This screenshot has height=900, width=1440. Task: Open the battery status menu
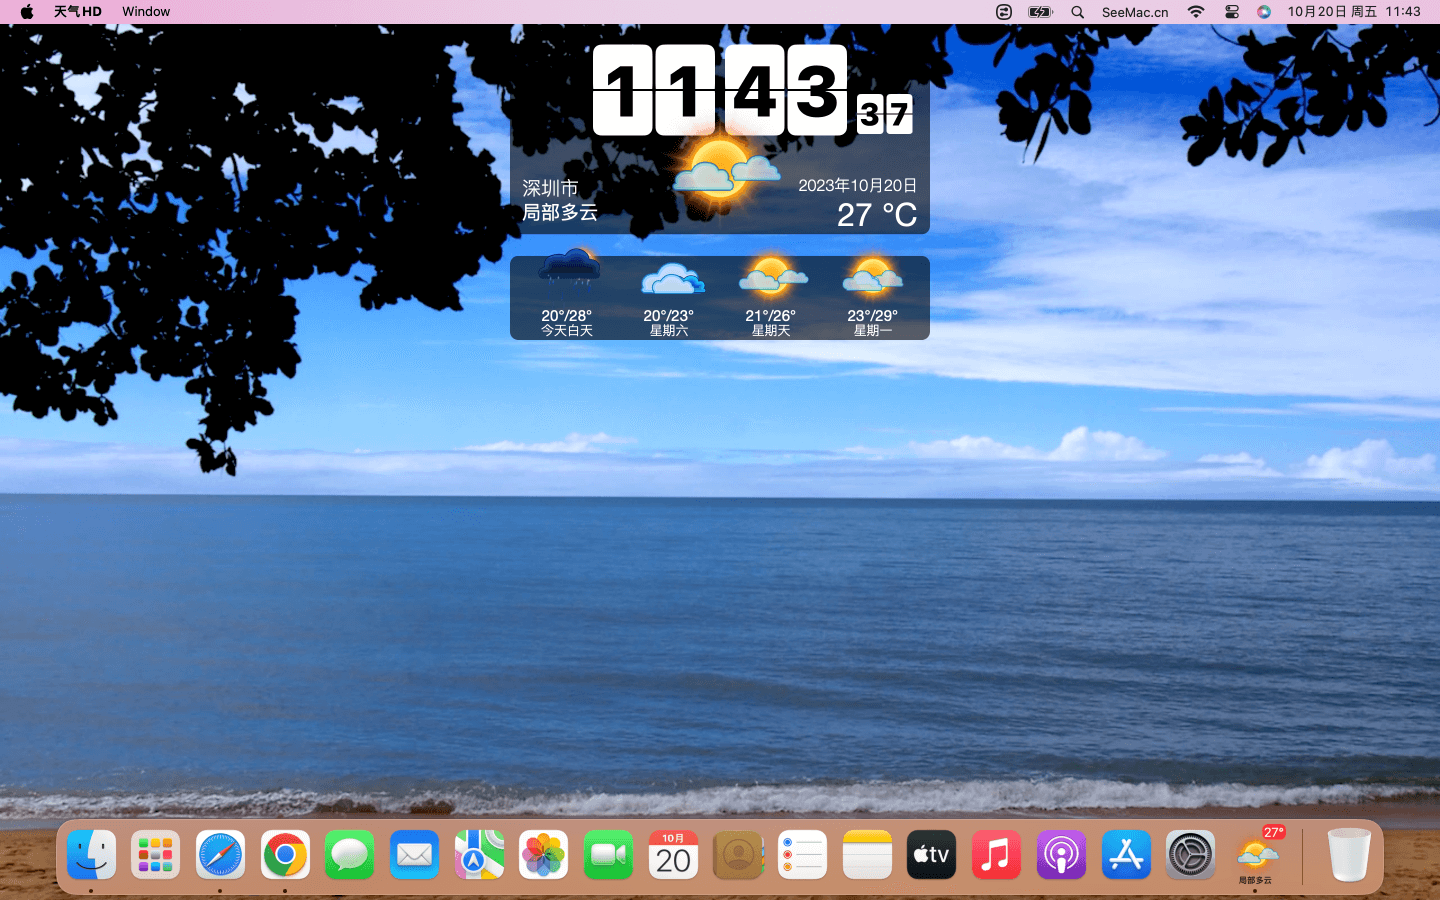click(1040, 12)
